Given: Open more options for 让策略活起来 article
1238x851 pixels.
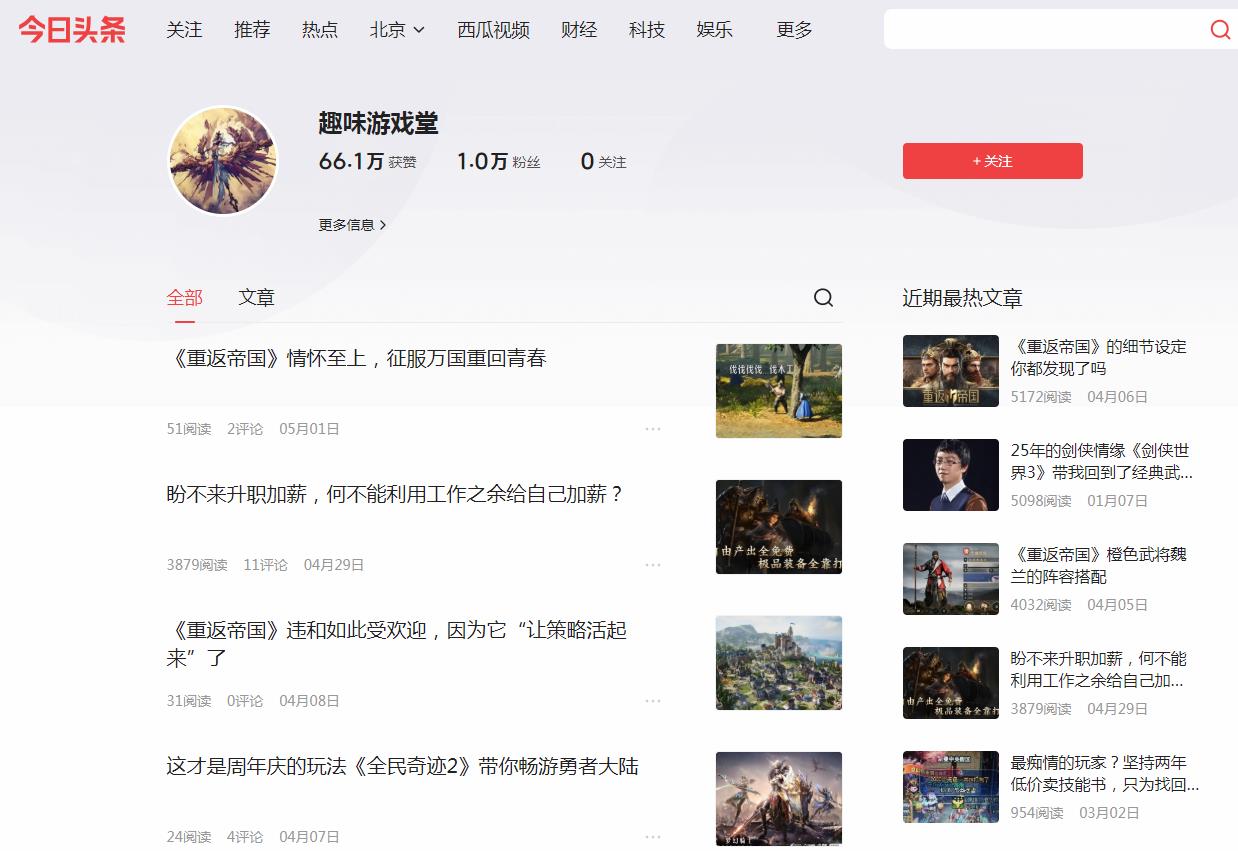Looking at the screenshot, I should pyautogui.click(x=653, y=701).
